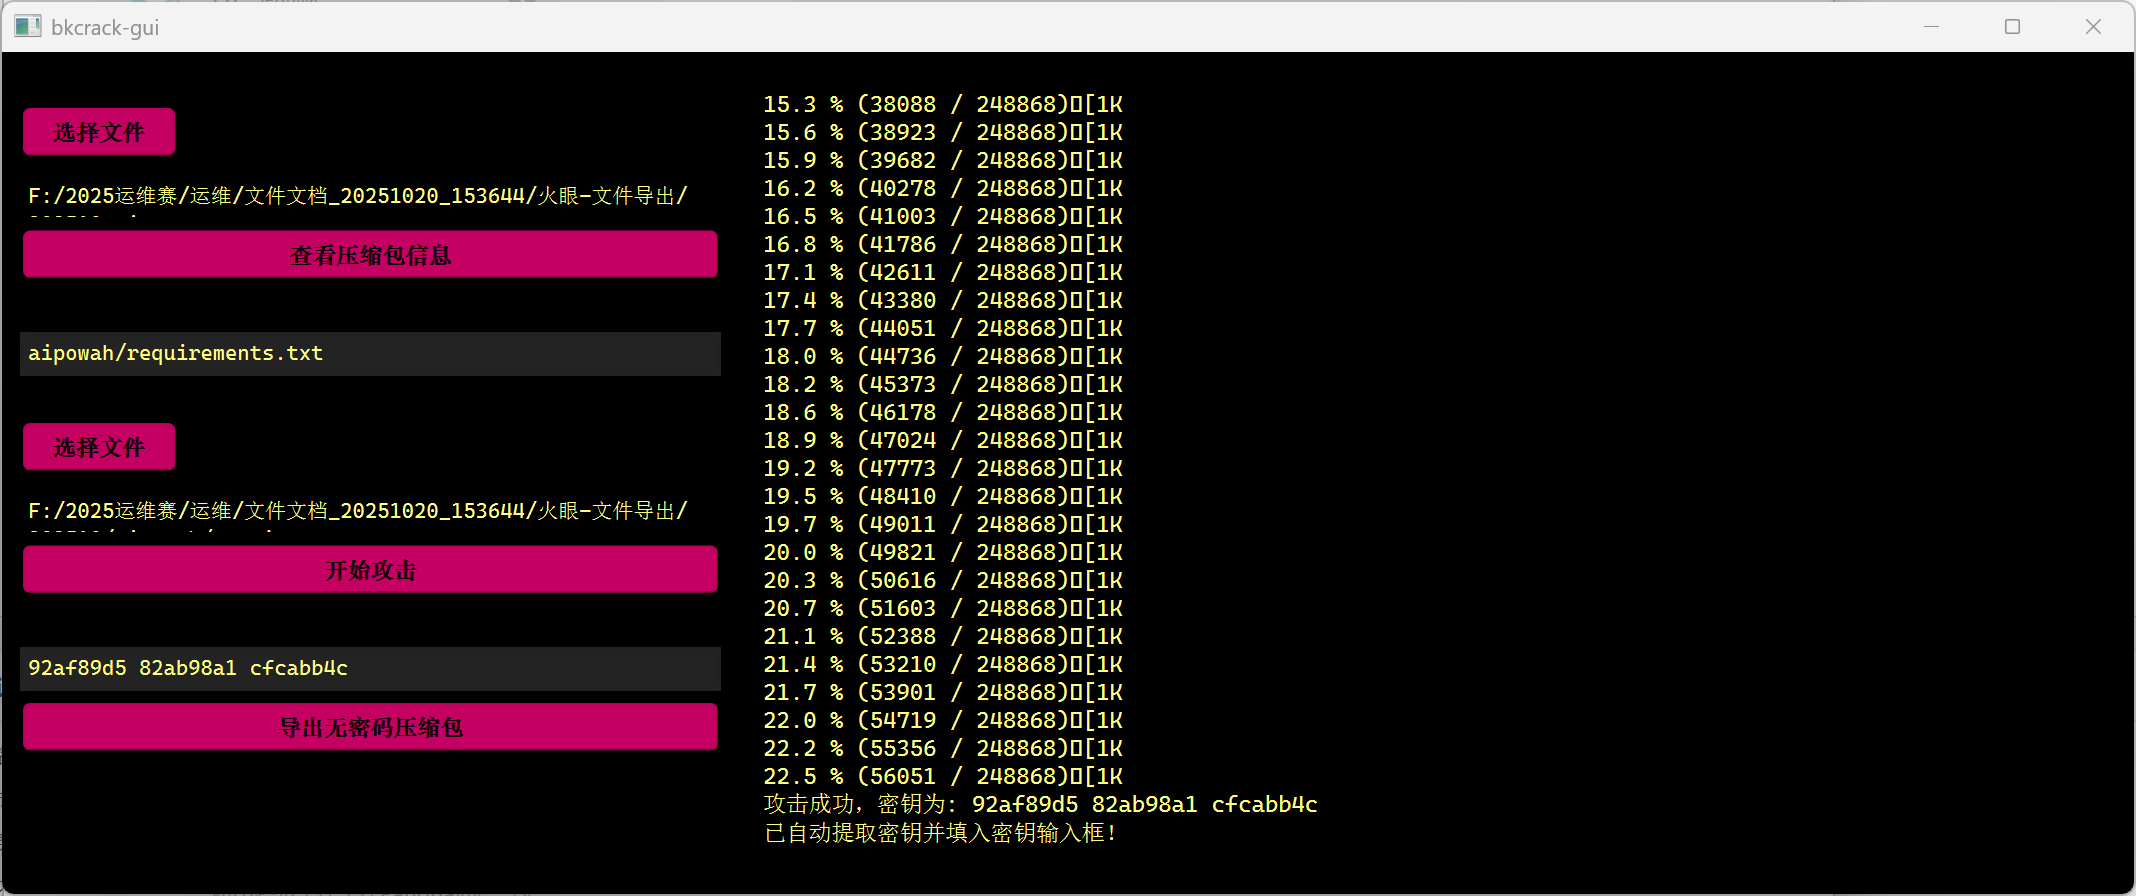Click the log line 已自动提取密钥并填入密钥输入框

pos(940,833)
